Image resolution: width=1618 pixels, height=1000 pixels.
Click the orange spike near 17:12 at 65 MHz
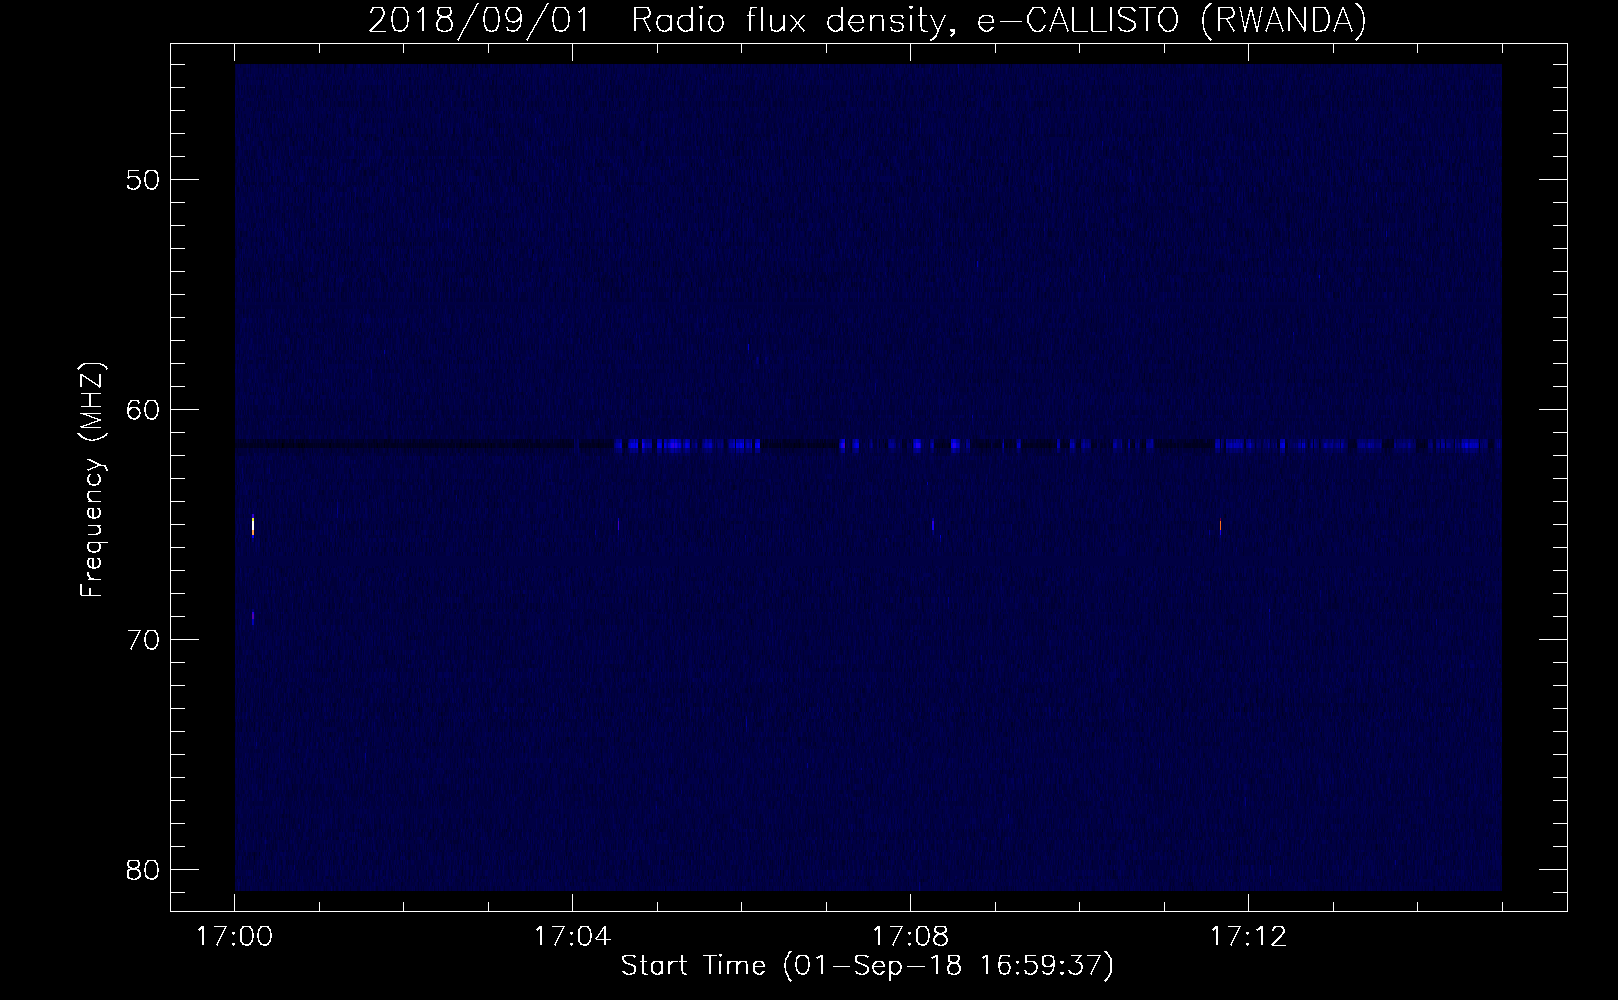1220,526
